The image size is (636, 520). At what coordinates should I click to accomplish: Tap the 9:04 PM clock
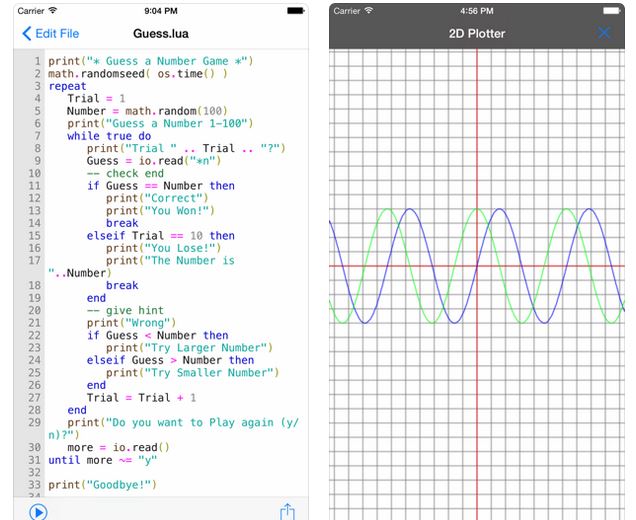(161, 11)
